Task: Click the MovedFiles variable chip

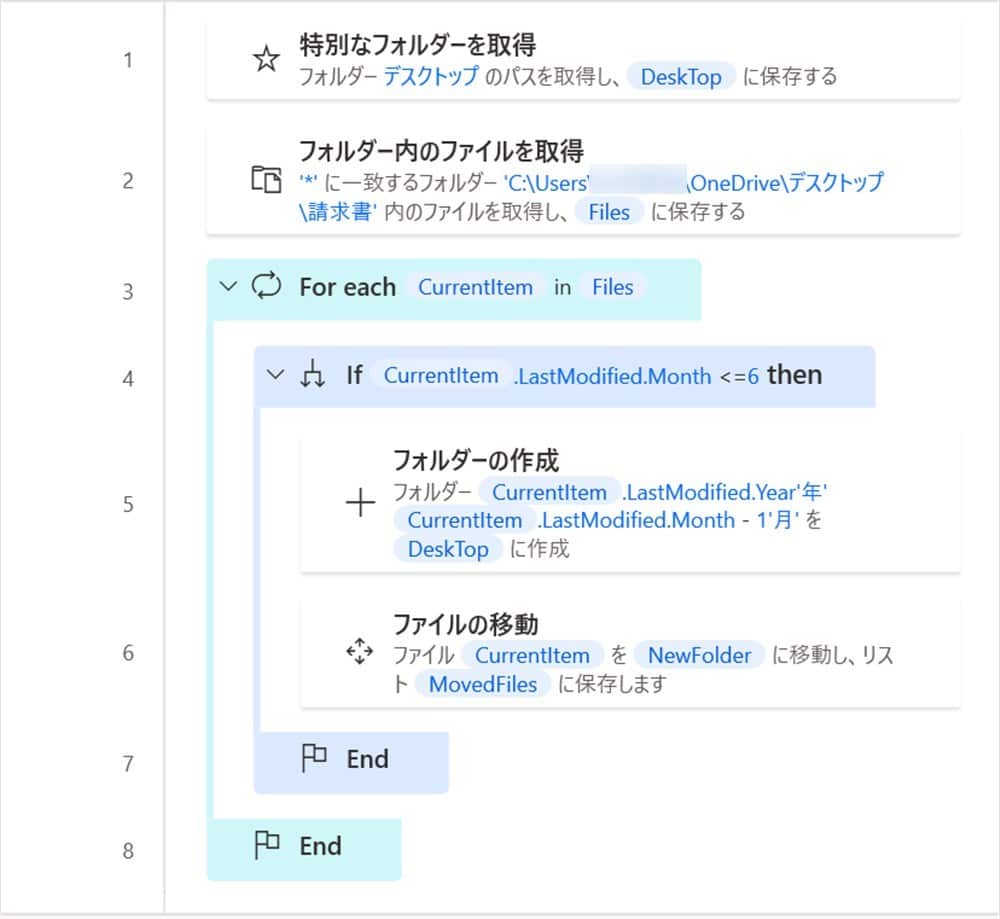Action: coord(483,684)
